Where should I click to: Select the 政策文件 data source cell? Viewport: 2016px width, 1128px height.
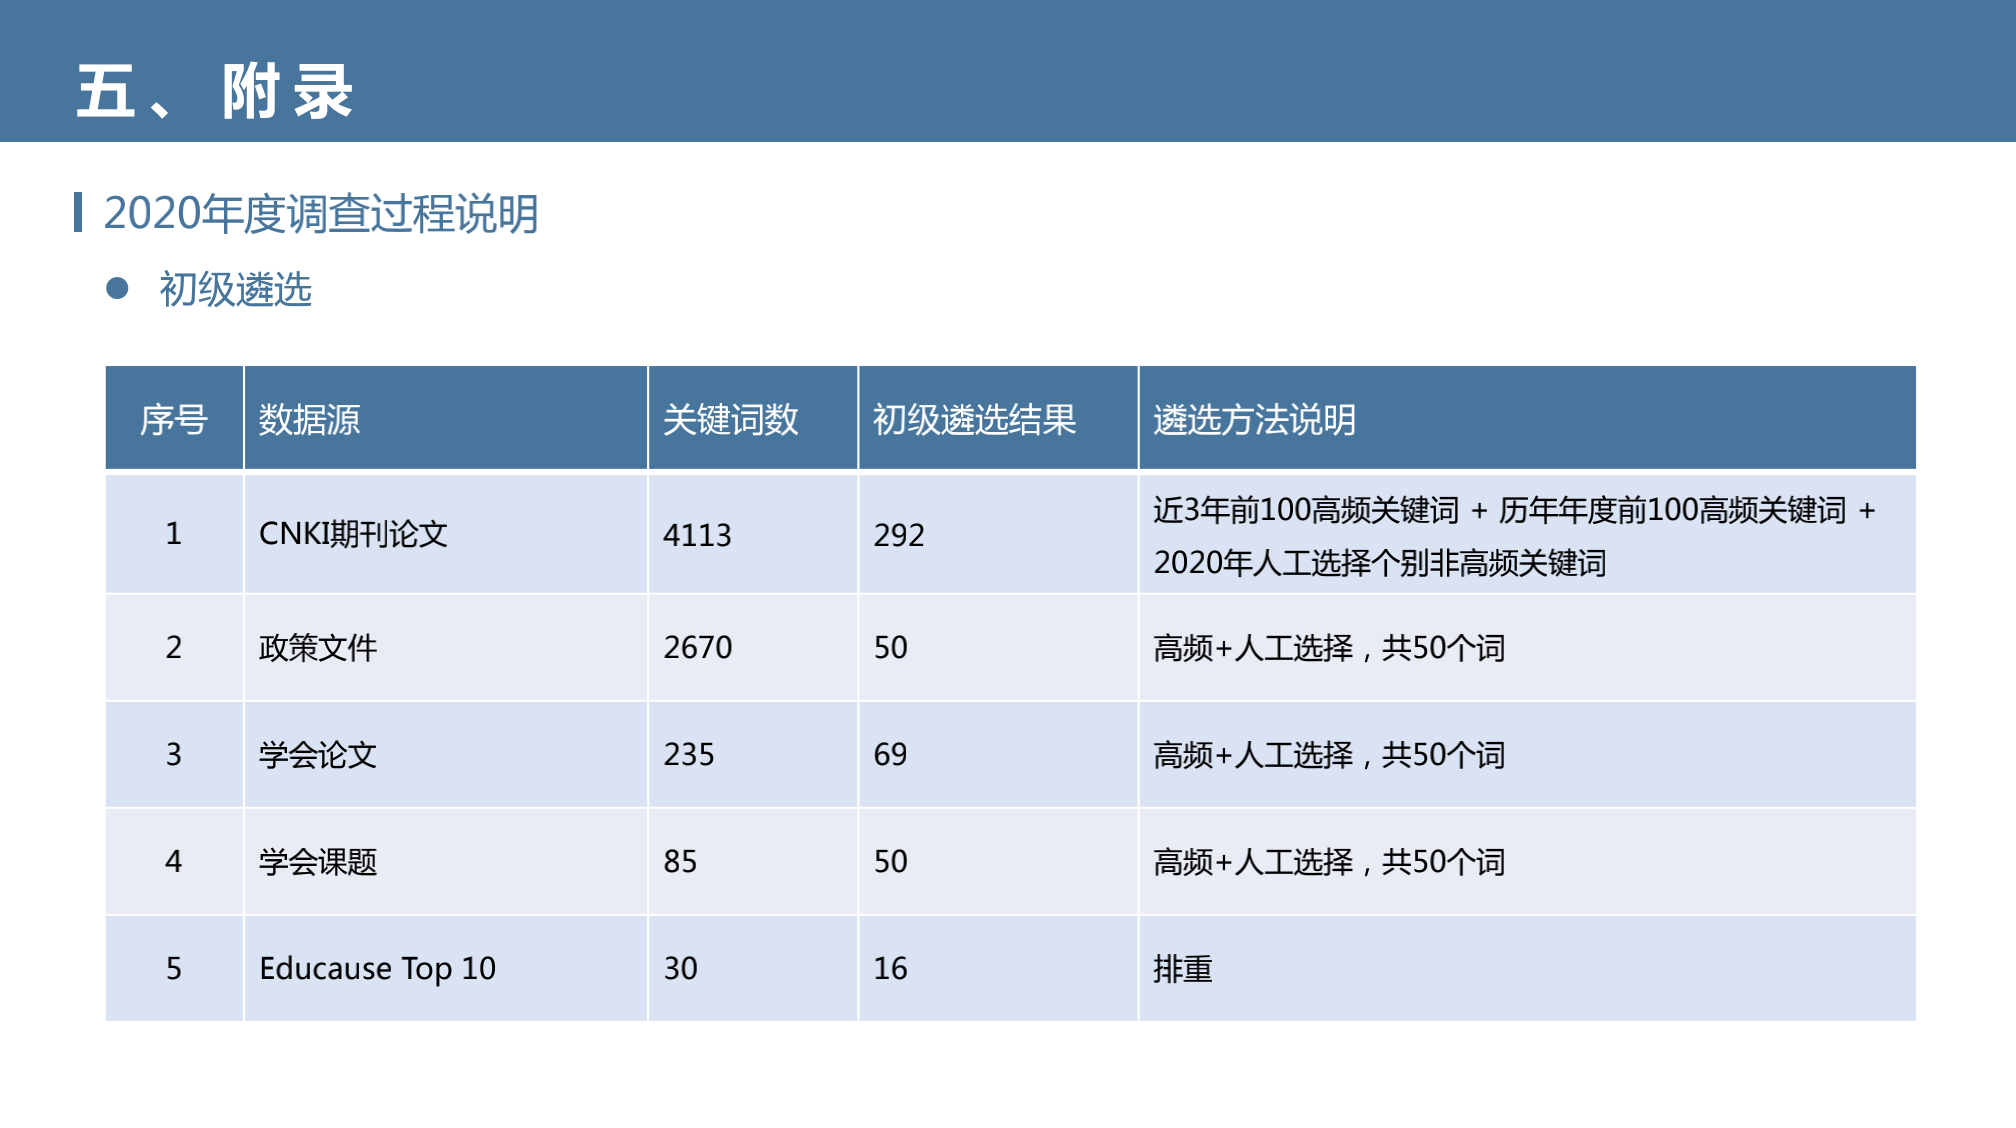(318, 648)
